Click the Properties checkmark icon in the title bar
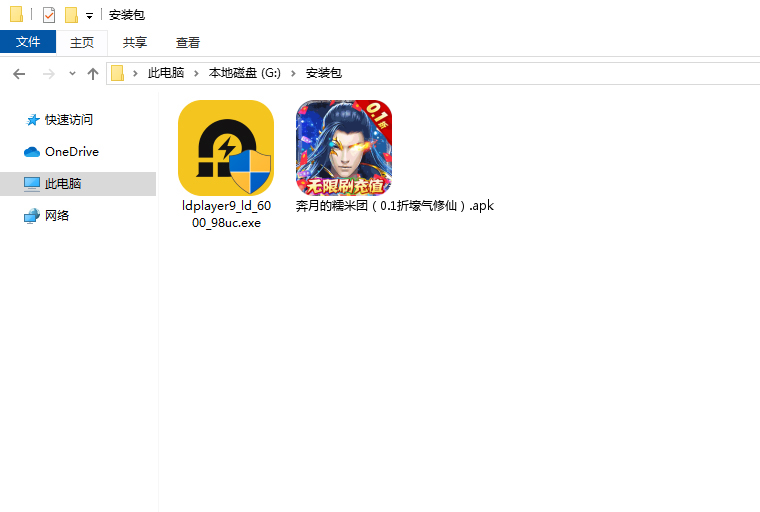This screenshot has height=512, width=760. [x=49, y=15]
